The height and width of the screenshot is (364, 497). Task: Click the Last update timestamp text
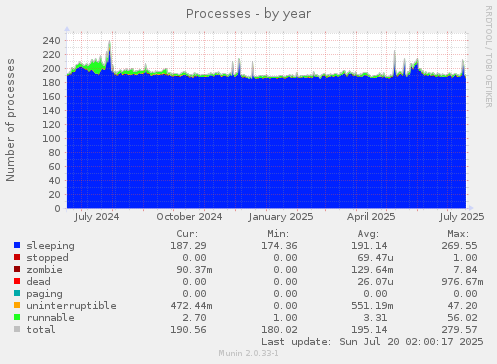372,342
